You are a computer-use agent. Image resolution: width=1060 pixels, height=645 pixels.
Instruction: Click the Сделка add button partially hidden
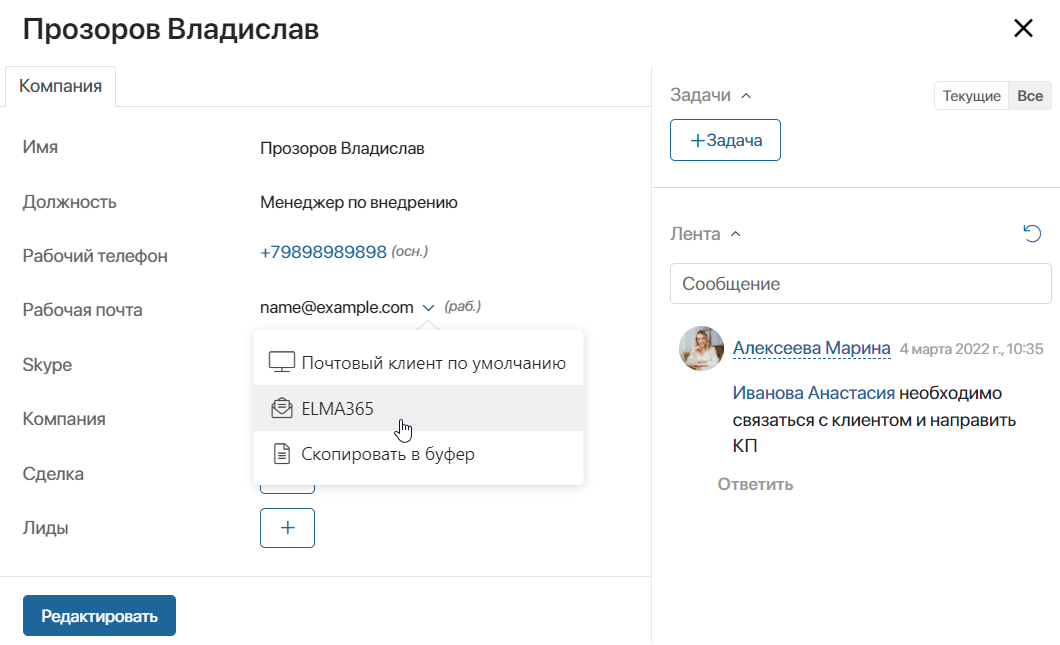287,488
